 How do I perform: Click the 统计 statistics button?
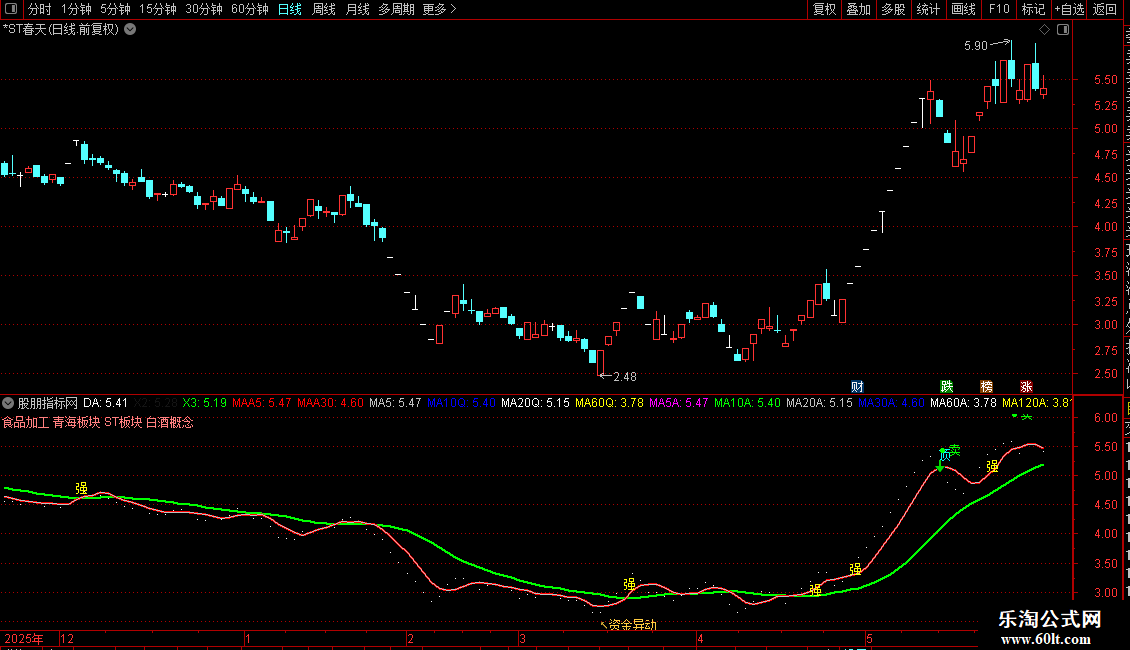coord(928,9)
